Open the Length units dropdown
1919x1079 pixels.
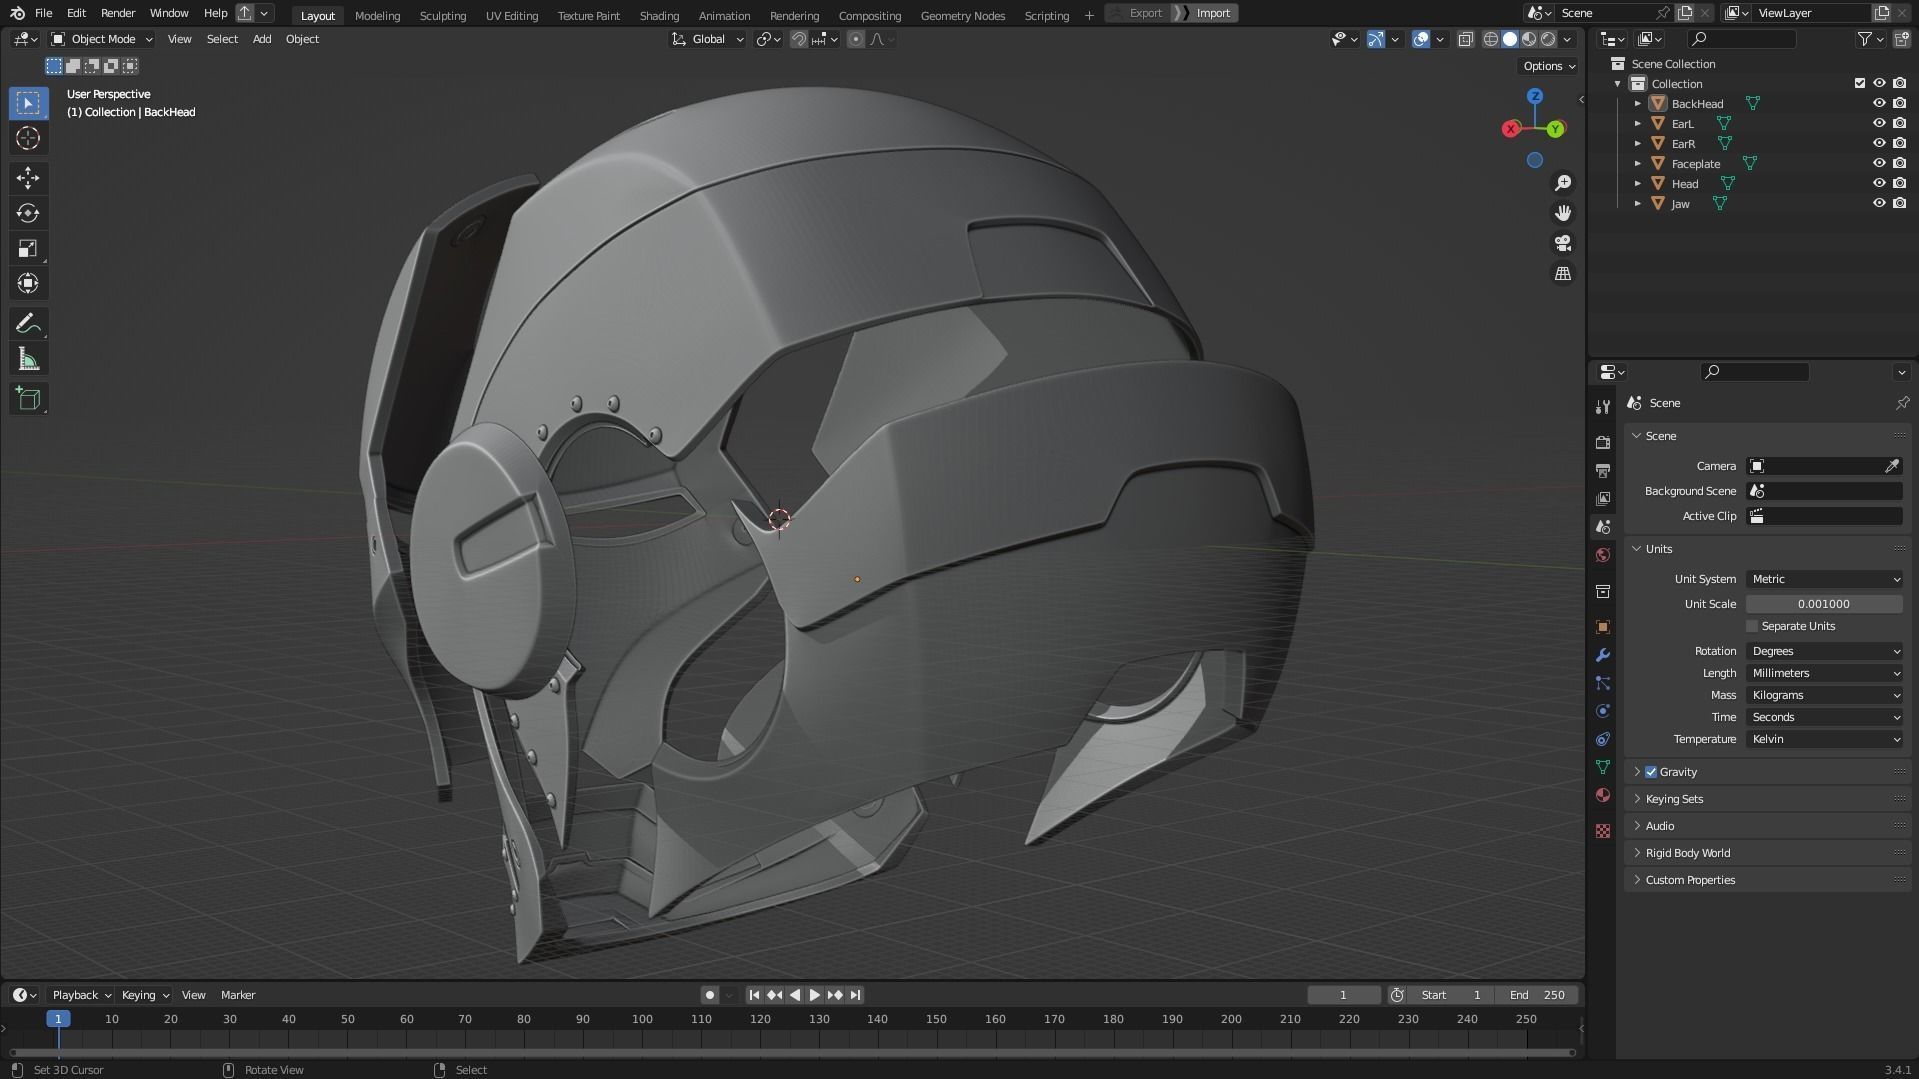[x=1824, y=673]
